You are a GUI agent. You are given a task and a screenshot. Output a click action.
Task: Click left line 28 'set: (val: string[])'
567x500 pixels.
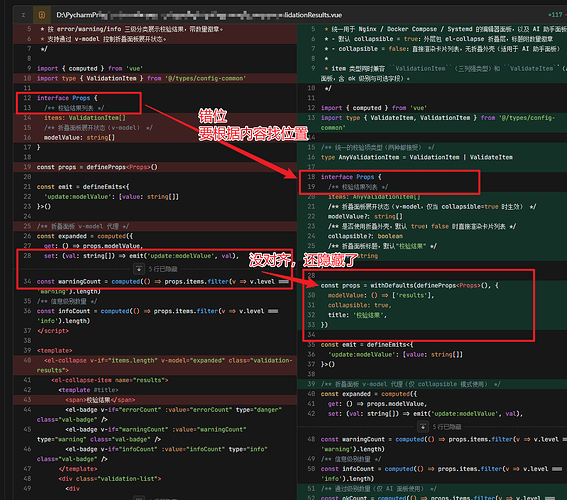coord(141,256)
